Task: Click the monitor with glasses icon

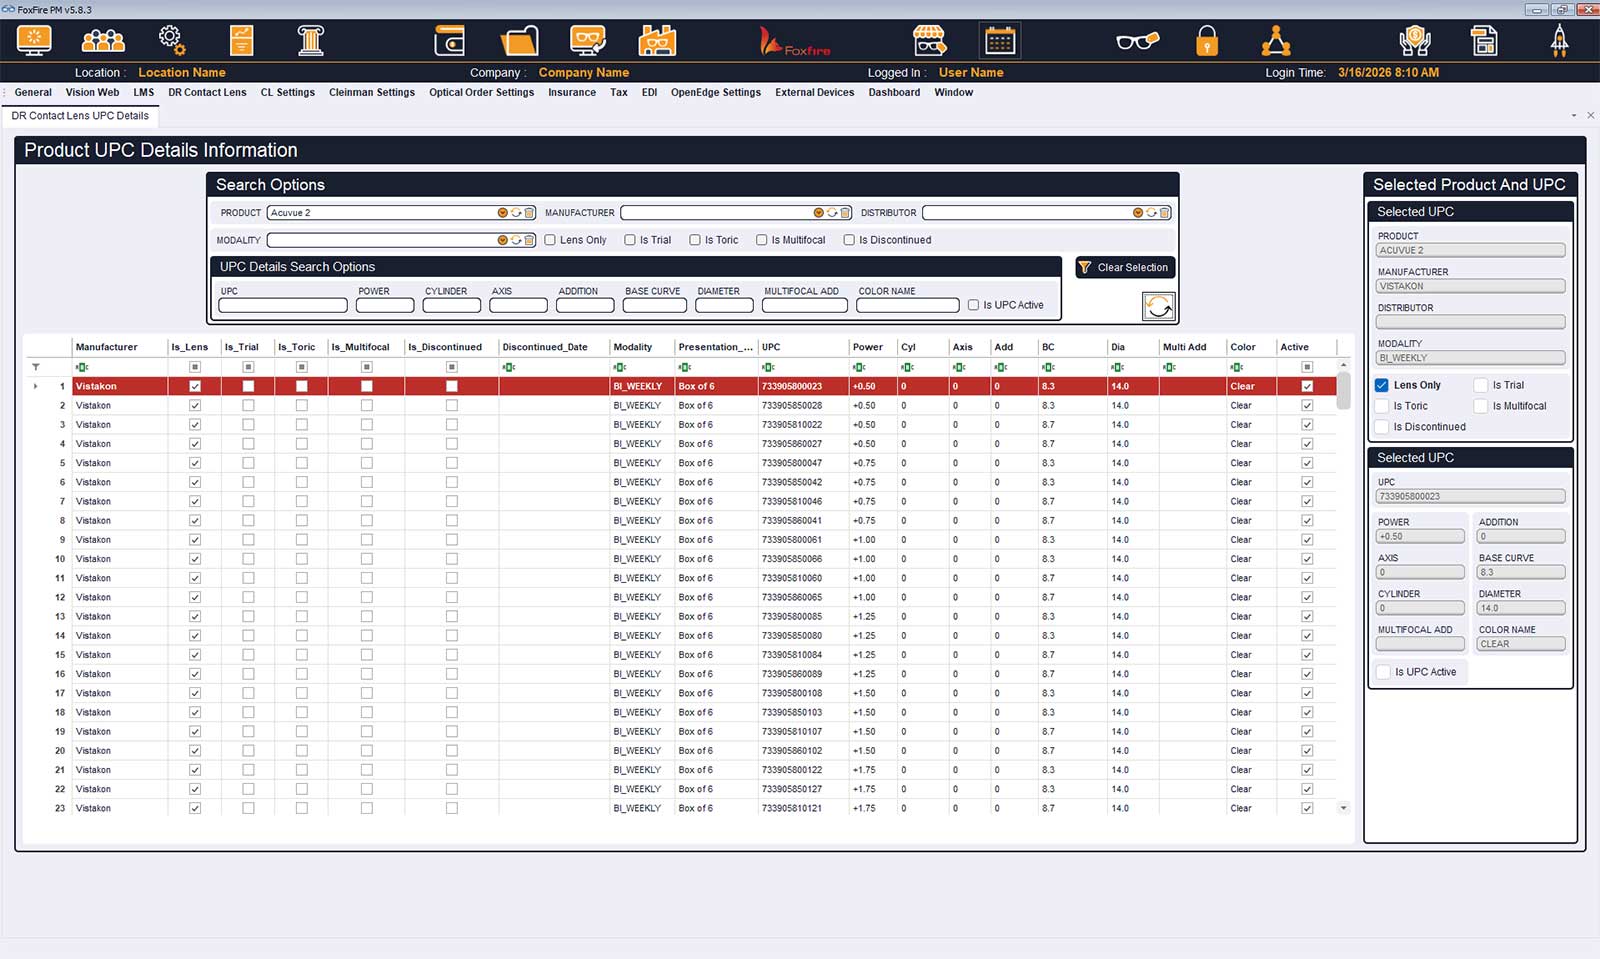Action: tap(588, 41)
